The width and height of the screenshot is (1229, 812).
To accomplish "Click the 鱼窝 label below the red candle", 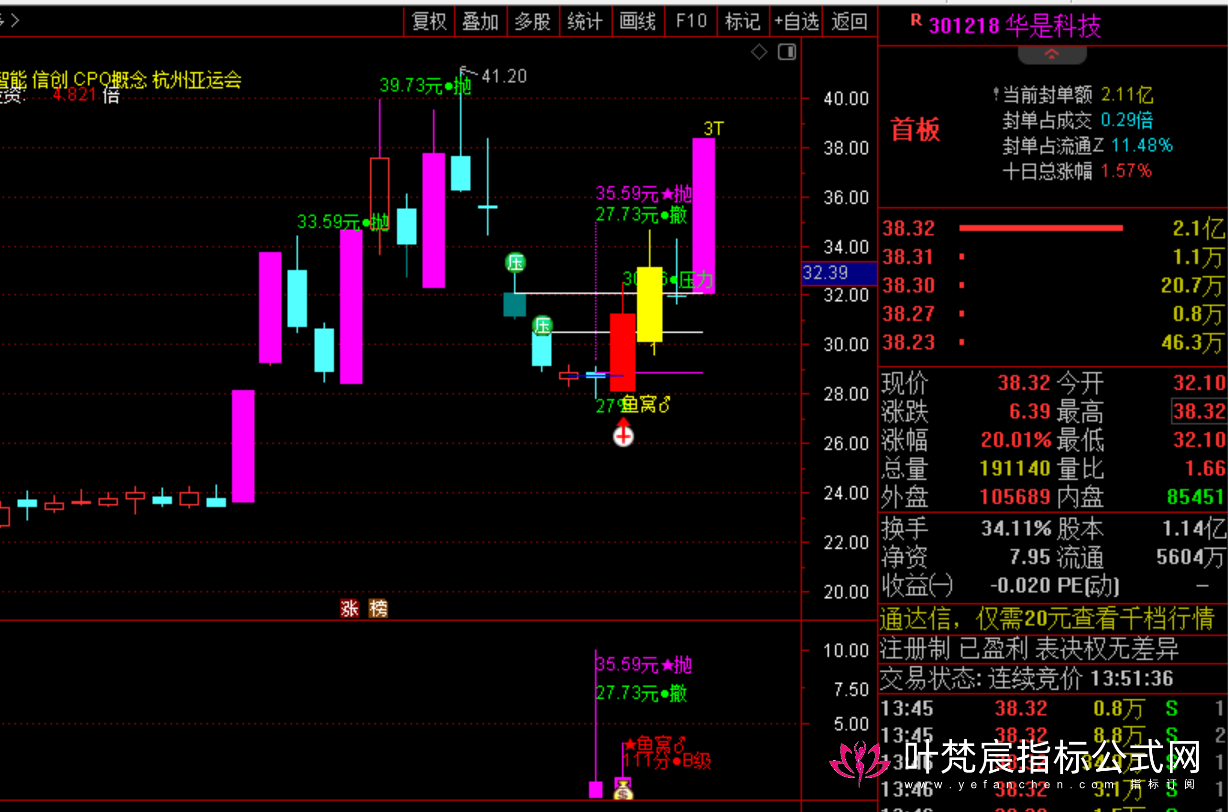I will (x=645, y=404).
